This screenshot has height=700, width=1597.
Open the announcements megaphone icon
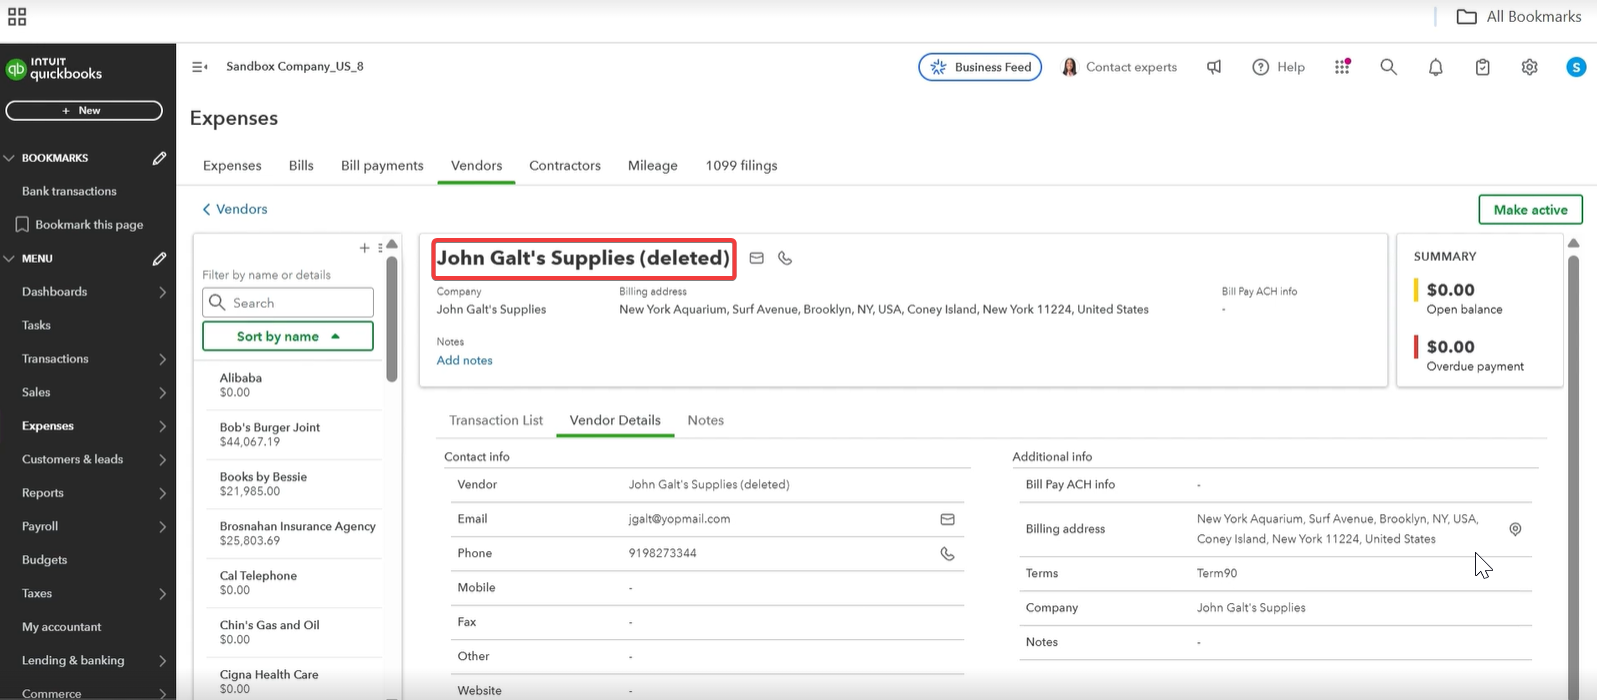(1214, 67)
